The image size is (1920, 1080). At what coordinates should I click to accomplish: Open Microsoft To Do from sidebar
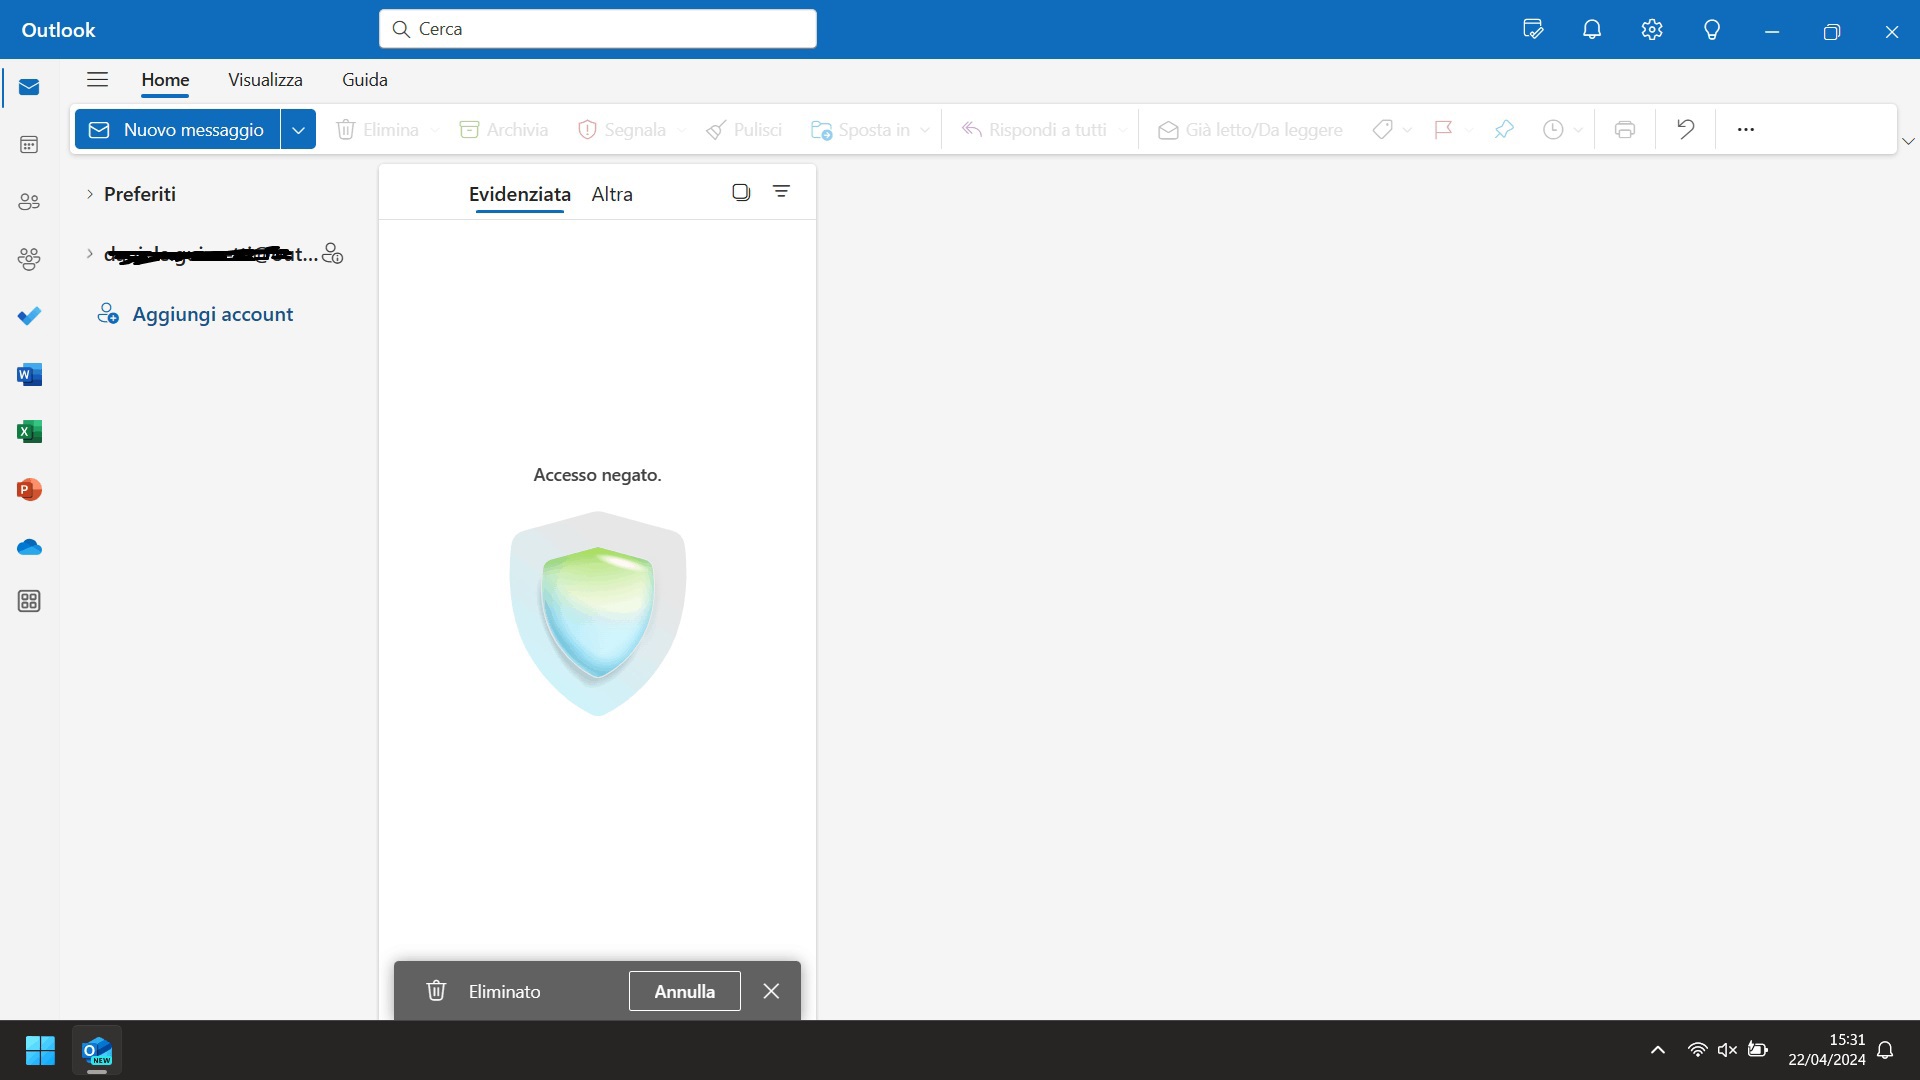[x=29, y=316]
